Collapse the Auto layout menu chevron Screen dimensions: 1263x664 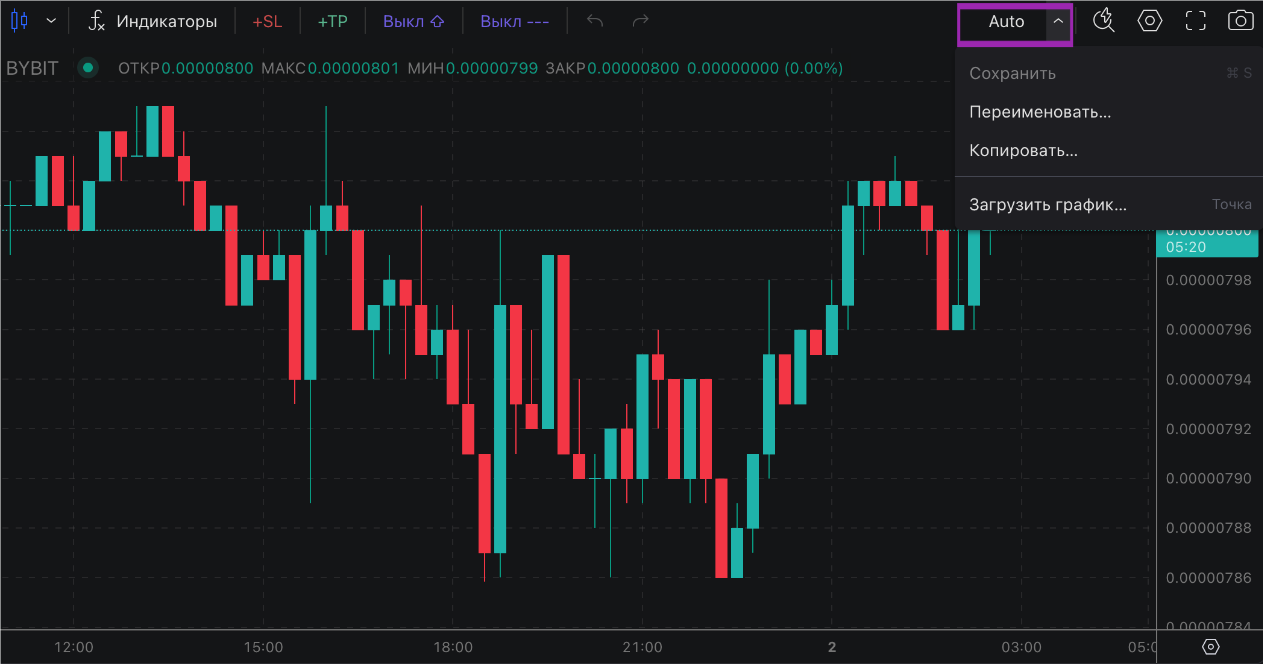click(x=1058, y=21)
